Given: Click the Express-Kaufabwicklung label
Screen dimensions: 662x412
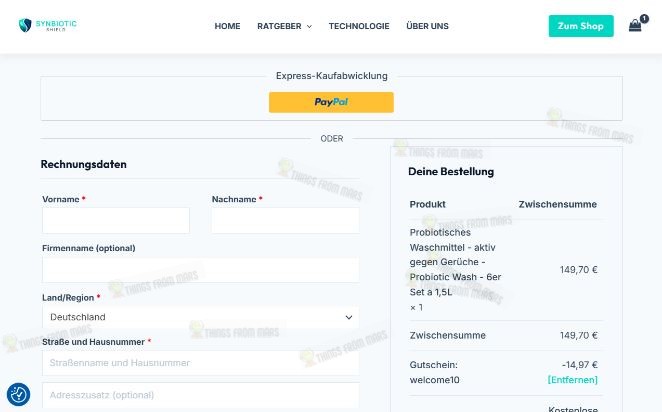Looking at the screenshot, I should click(x=332, y=76).
